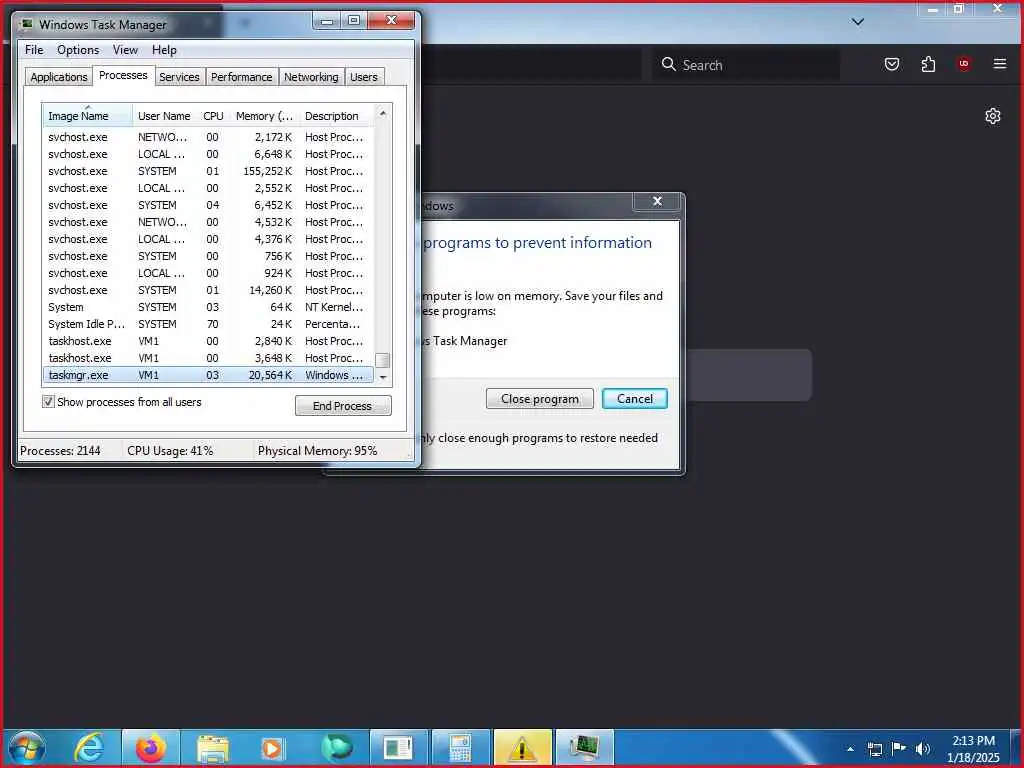
Task: Click Close program in the low-memory dialog
Action: coord(539,399)
